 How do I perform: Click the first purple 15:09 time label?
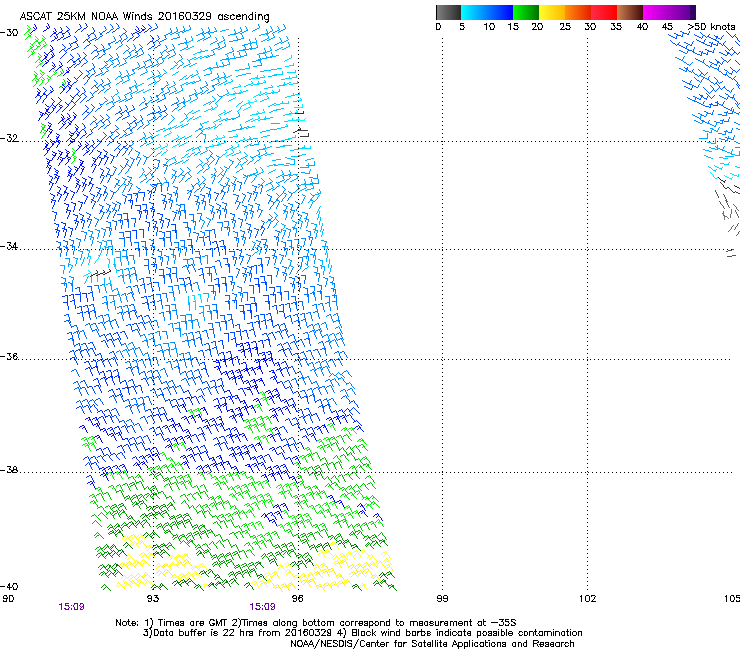[71, 607]
